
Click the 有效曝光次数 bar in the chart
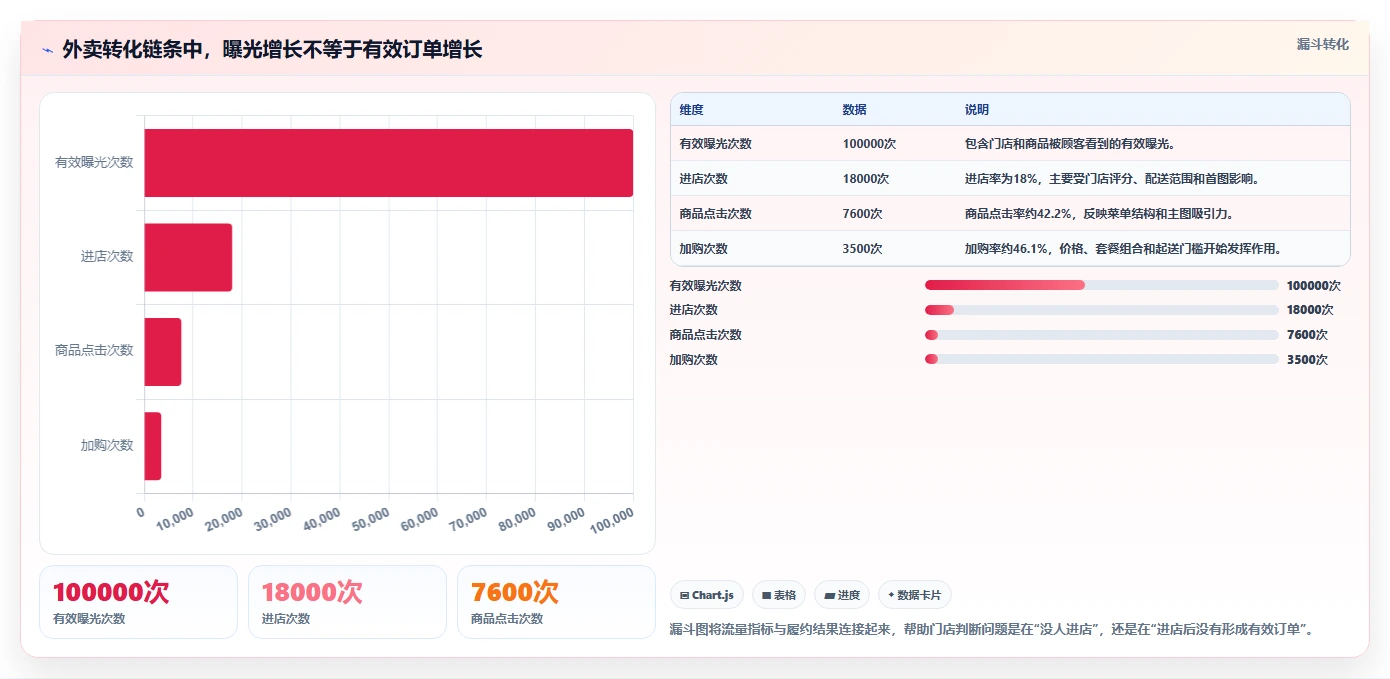click(x=389, y=162)
